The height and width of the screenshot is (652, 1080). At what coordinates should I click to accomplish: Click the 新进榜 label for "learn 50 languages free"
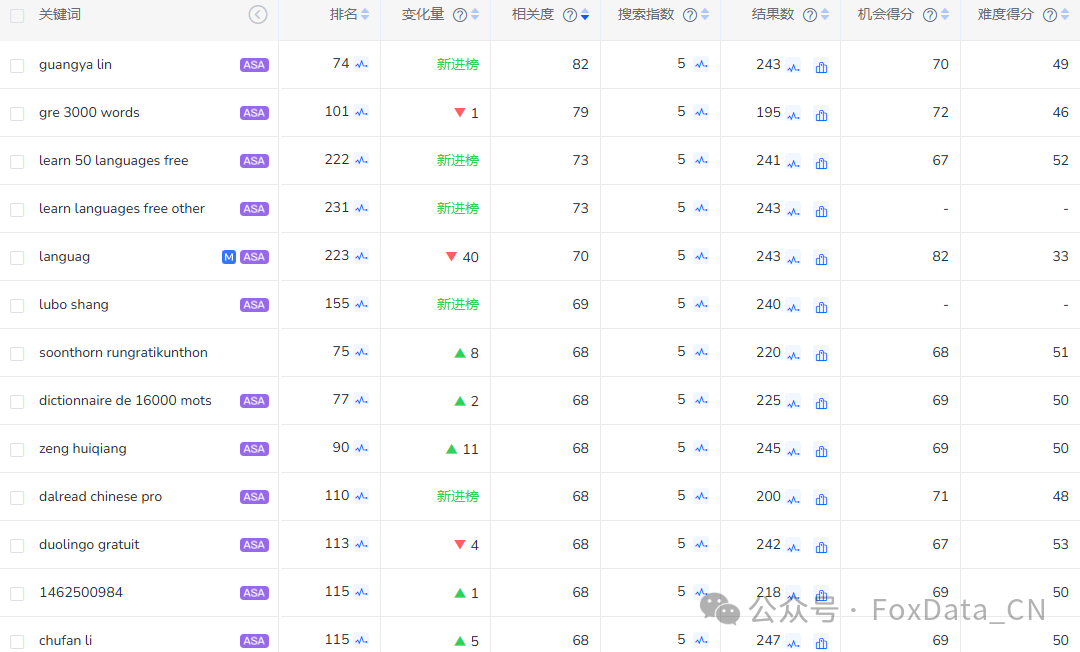point(459,160)
